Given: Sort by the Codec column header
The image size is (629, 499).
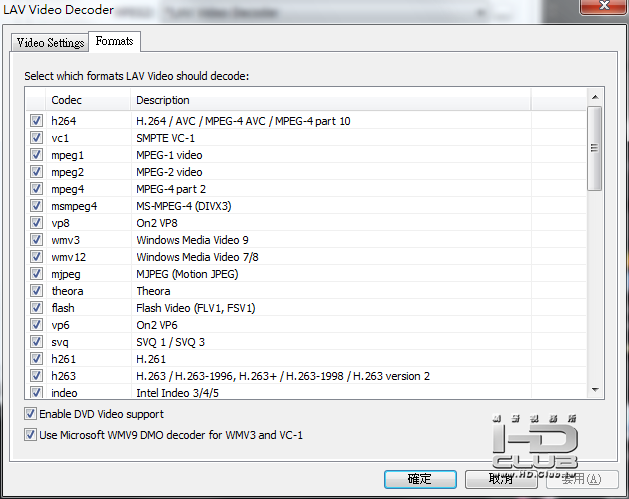Looking at the screenshot, I should (x=88, y=100).
